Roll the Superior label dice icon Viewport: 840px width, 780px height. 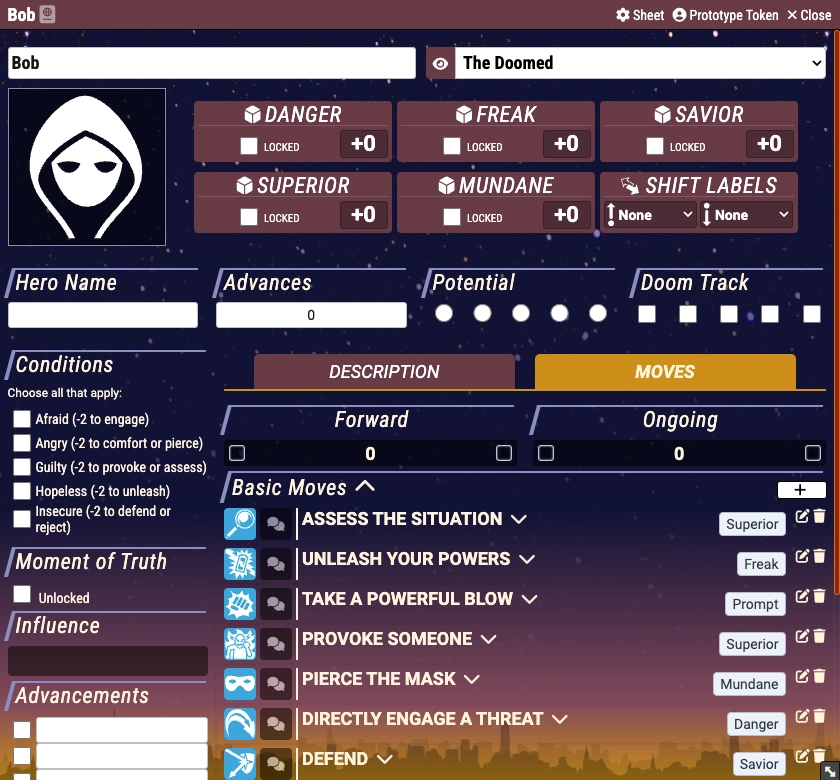pyautogui.click(x=244, y=185)
